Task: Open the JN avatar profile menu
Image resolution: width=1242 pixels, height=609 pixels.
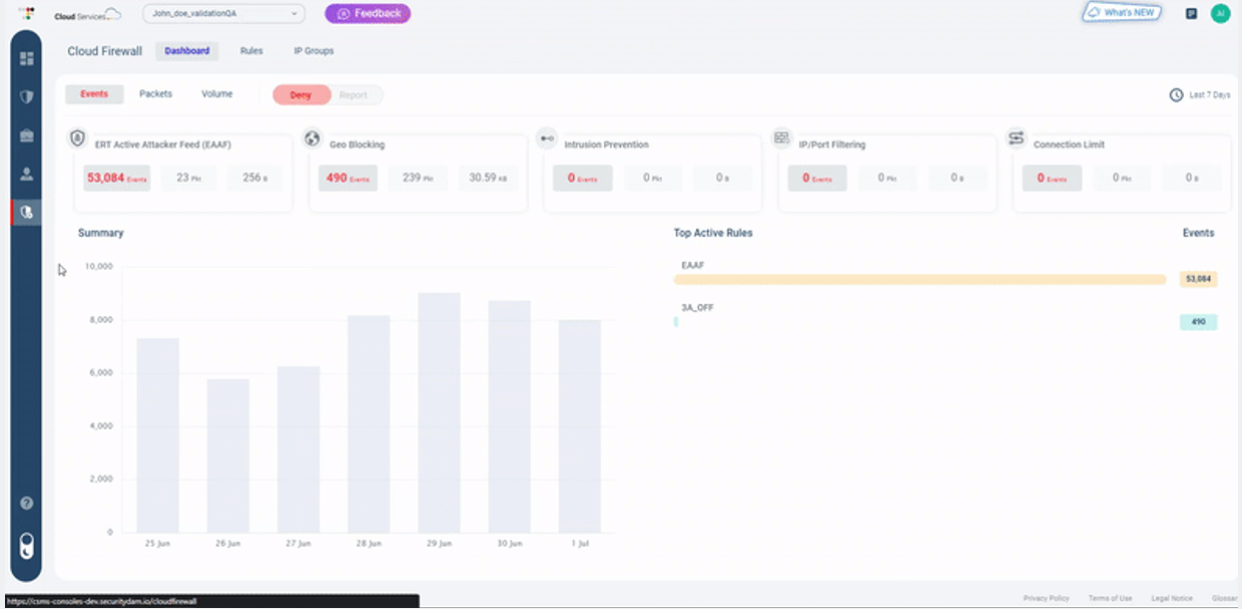Action: [x=1218, y=14]
